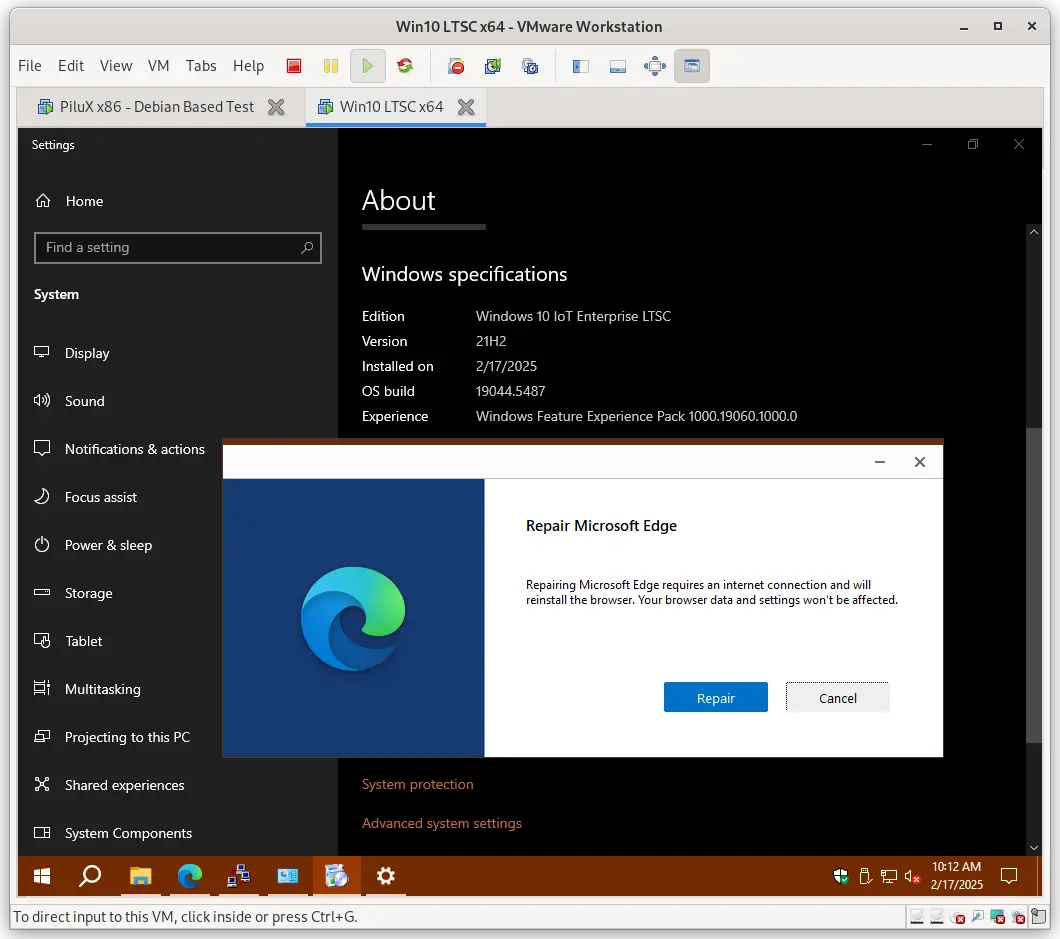
Task: Launch Microsoft Edge from the guest taskbar
Action: (189, 876)
